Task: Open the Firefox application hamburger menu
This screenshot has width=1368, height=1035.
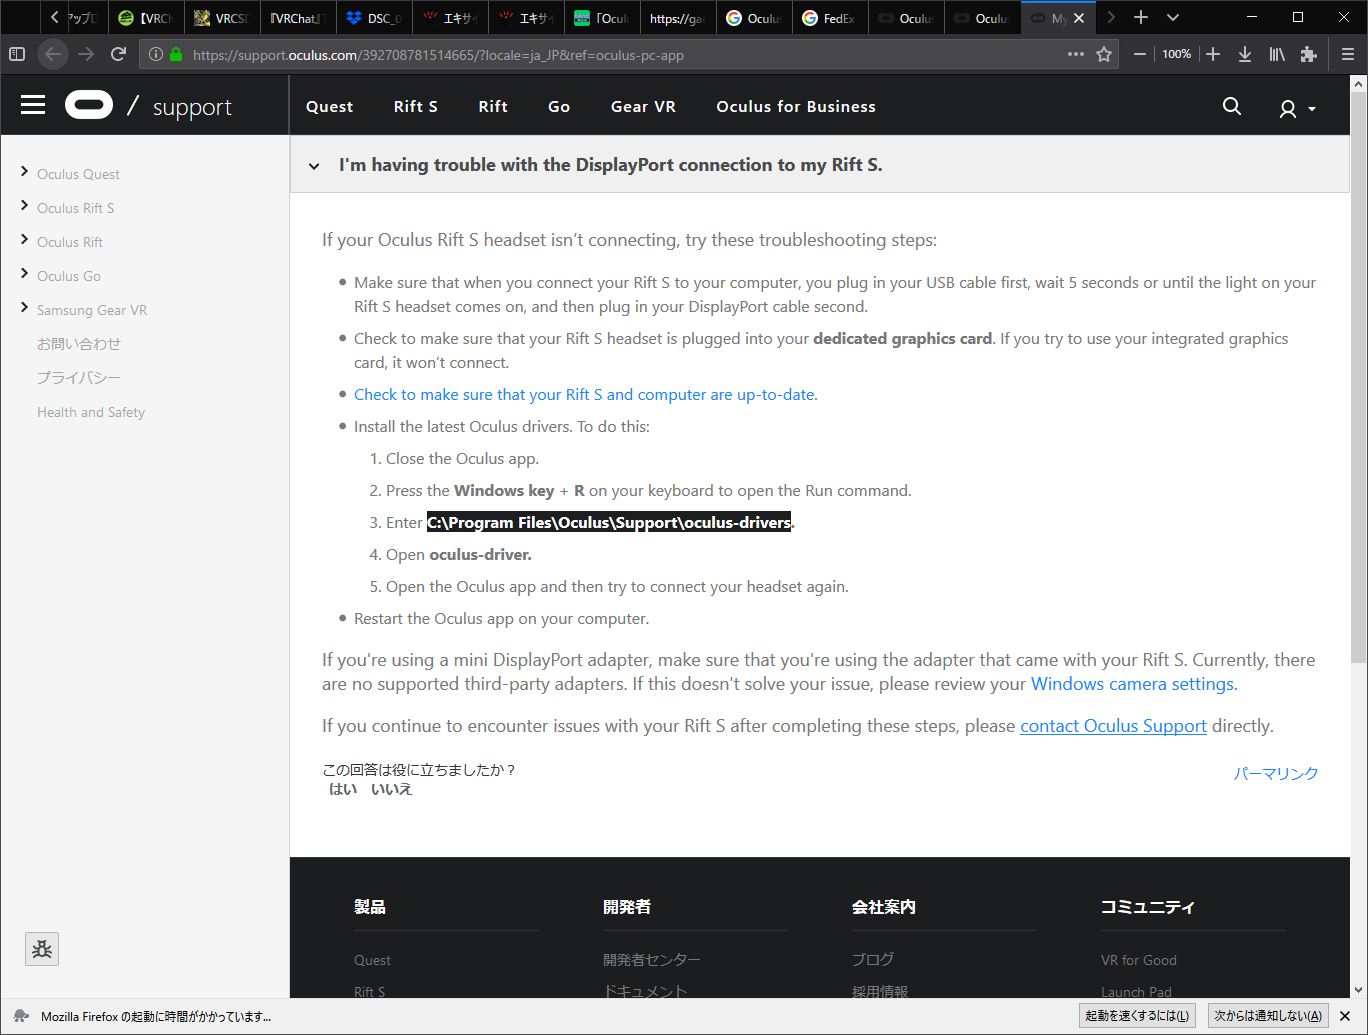Action: [1348, 54]
